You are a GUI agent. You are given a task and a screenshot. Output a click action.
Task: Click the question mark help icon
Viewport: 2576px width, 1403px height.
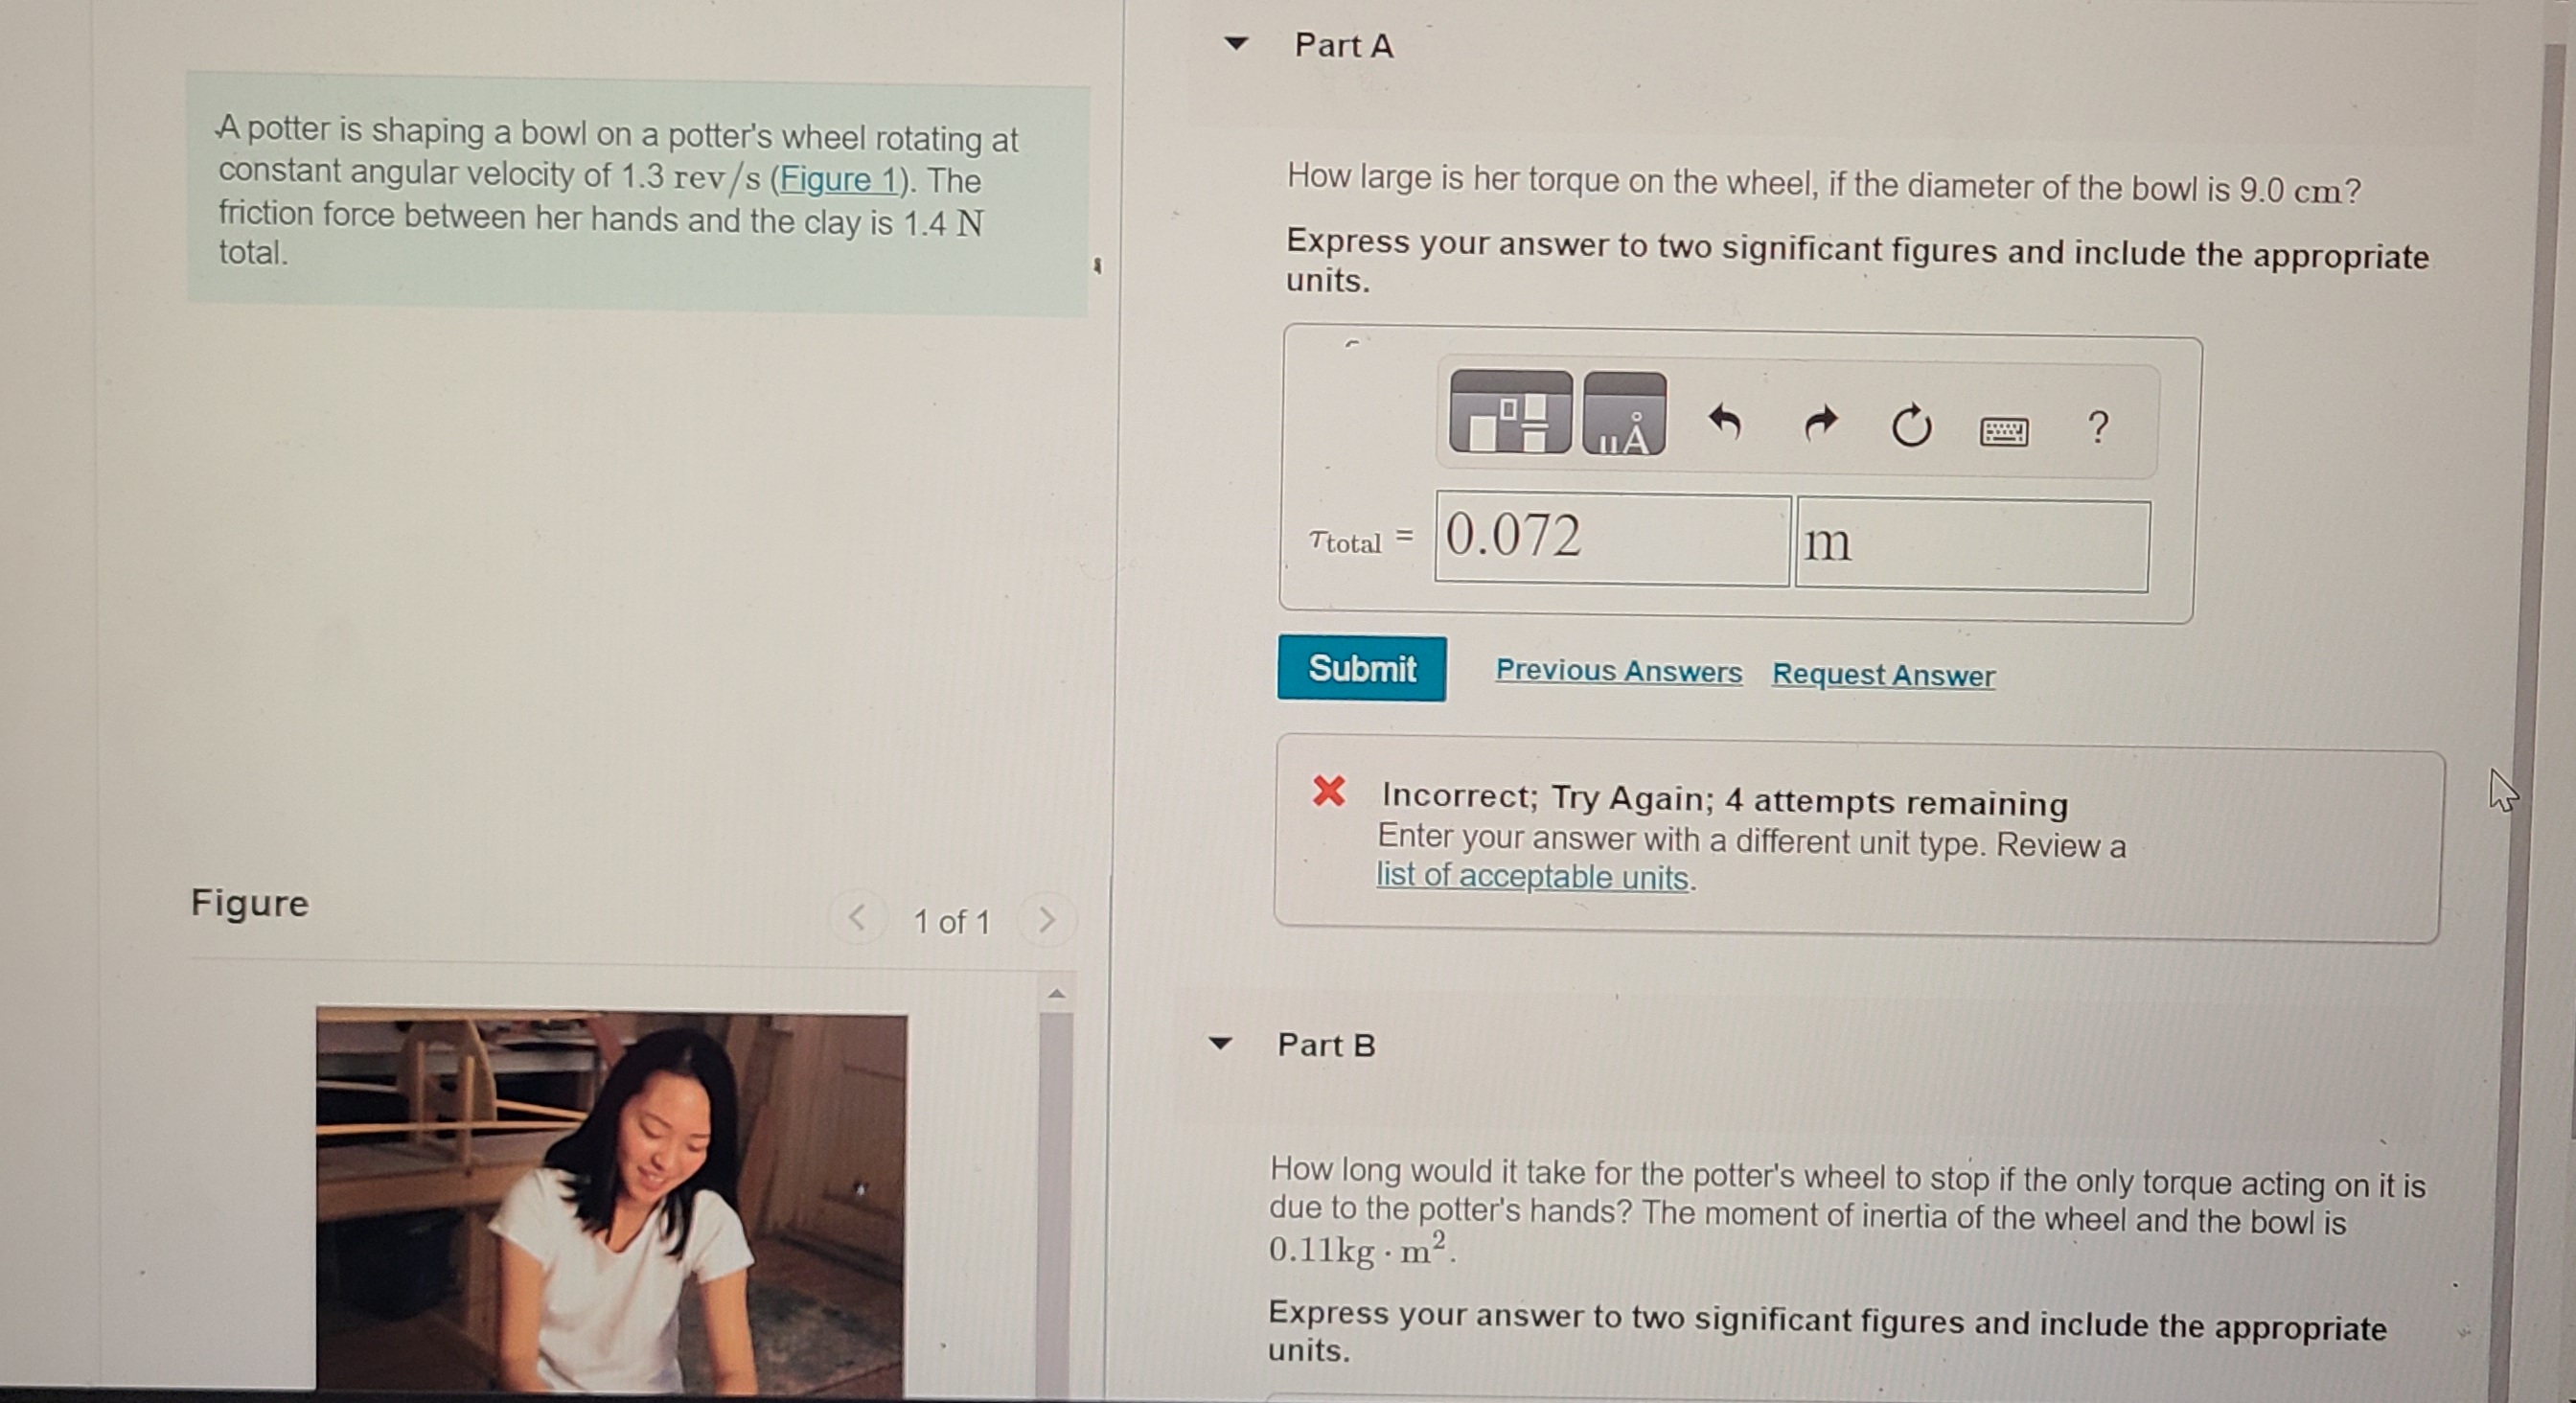coord(2098,428)
